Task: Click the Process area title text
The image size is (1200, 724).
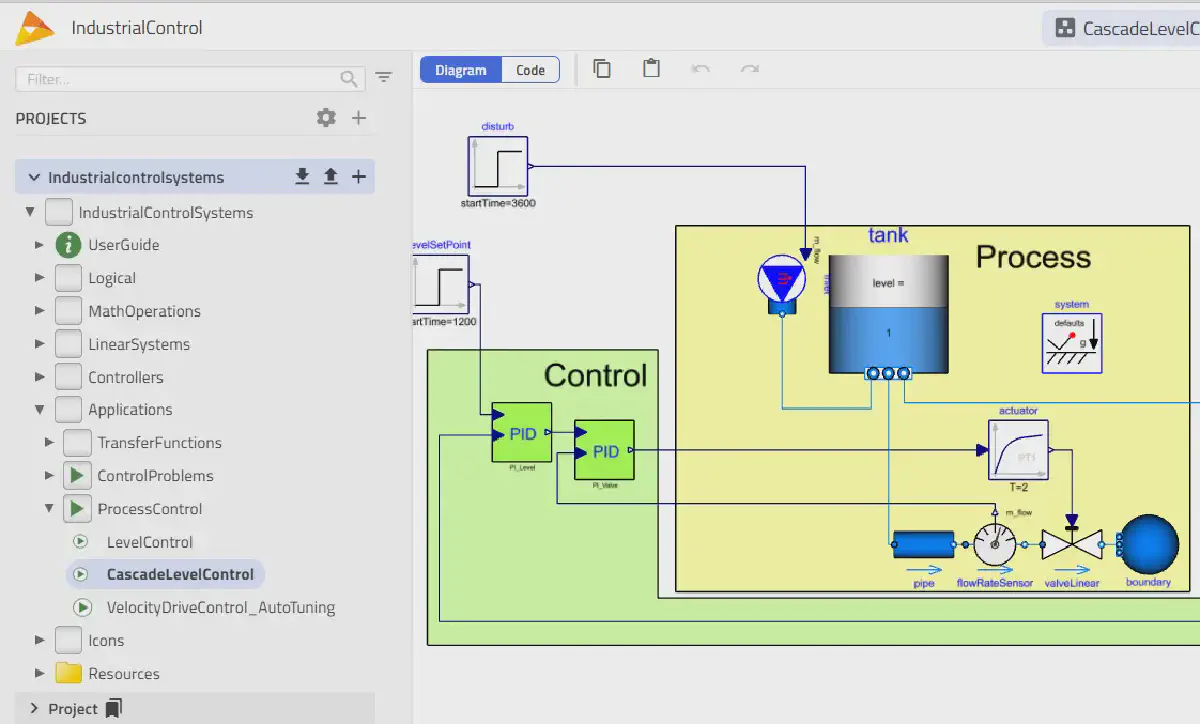Action: (1033, 257)
